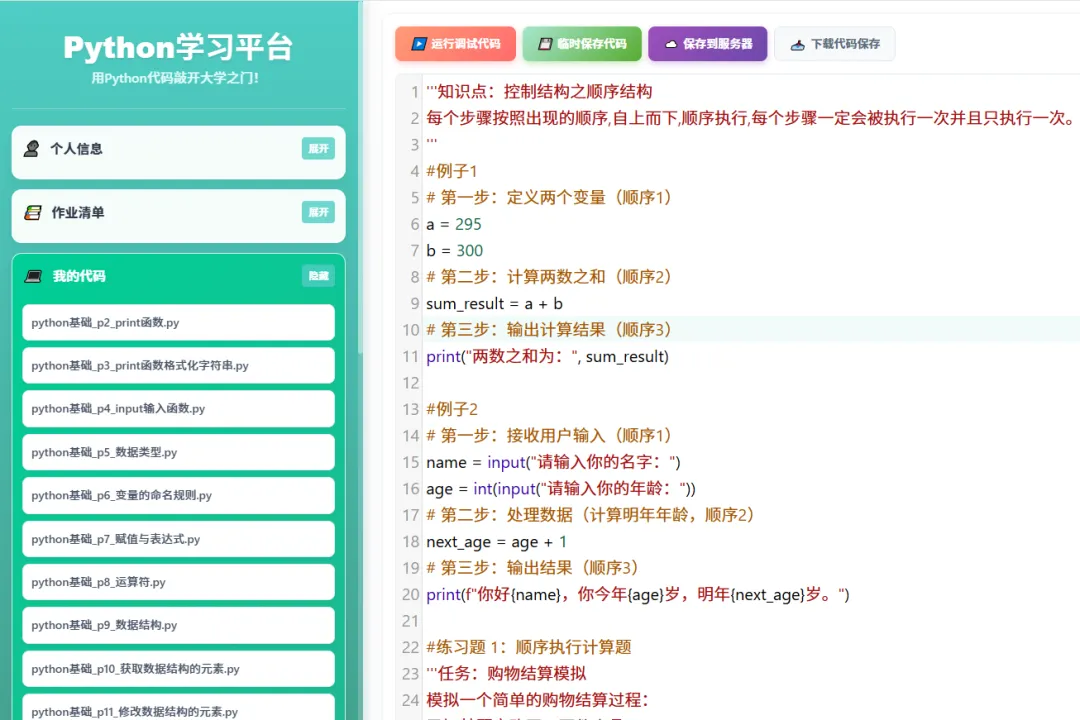Click the comment 第二步：计算两数之和（顺序2）
The width and height of the screenshot is (1080, 720).
[548, 277]
